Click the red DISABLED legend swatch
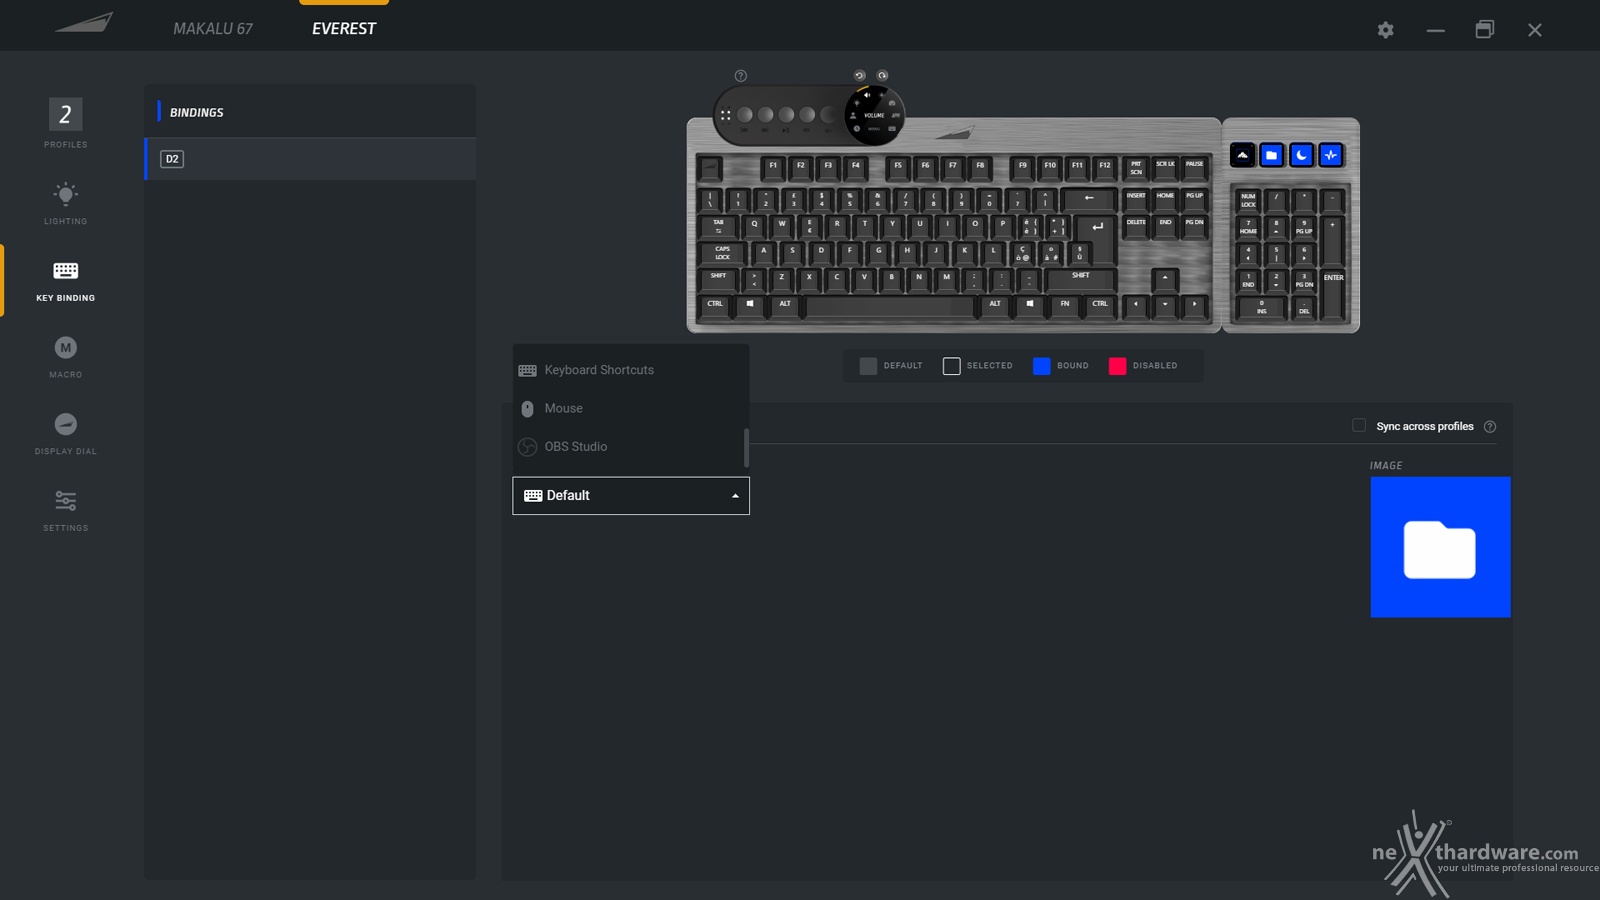The height and width of the screenshot is (900, 1600). pos(1117,366)
